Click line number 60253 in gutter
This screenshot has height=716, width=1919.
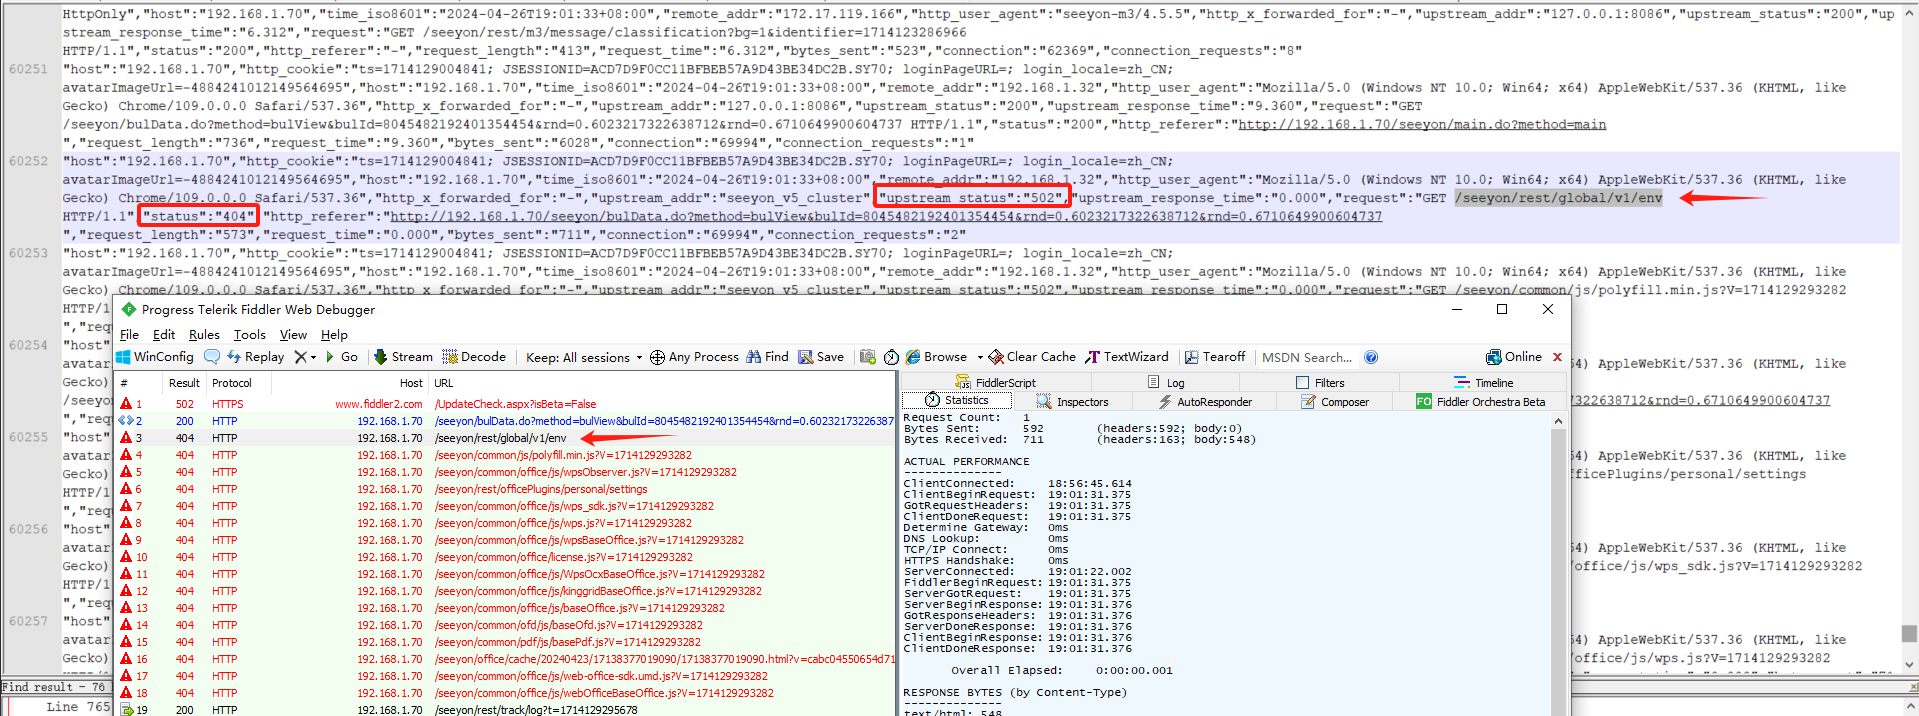click(x=28, y=253)
